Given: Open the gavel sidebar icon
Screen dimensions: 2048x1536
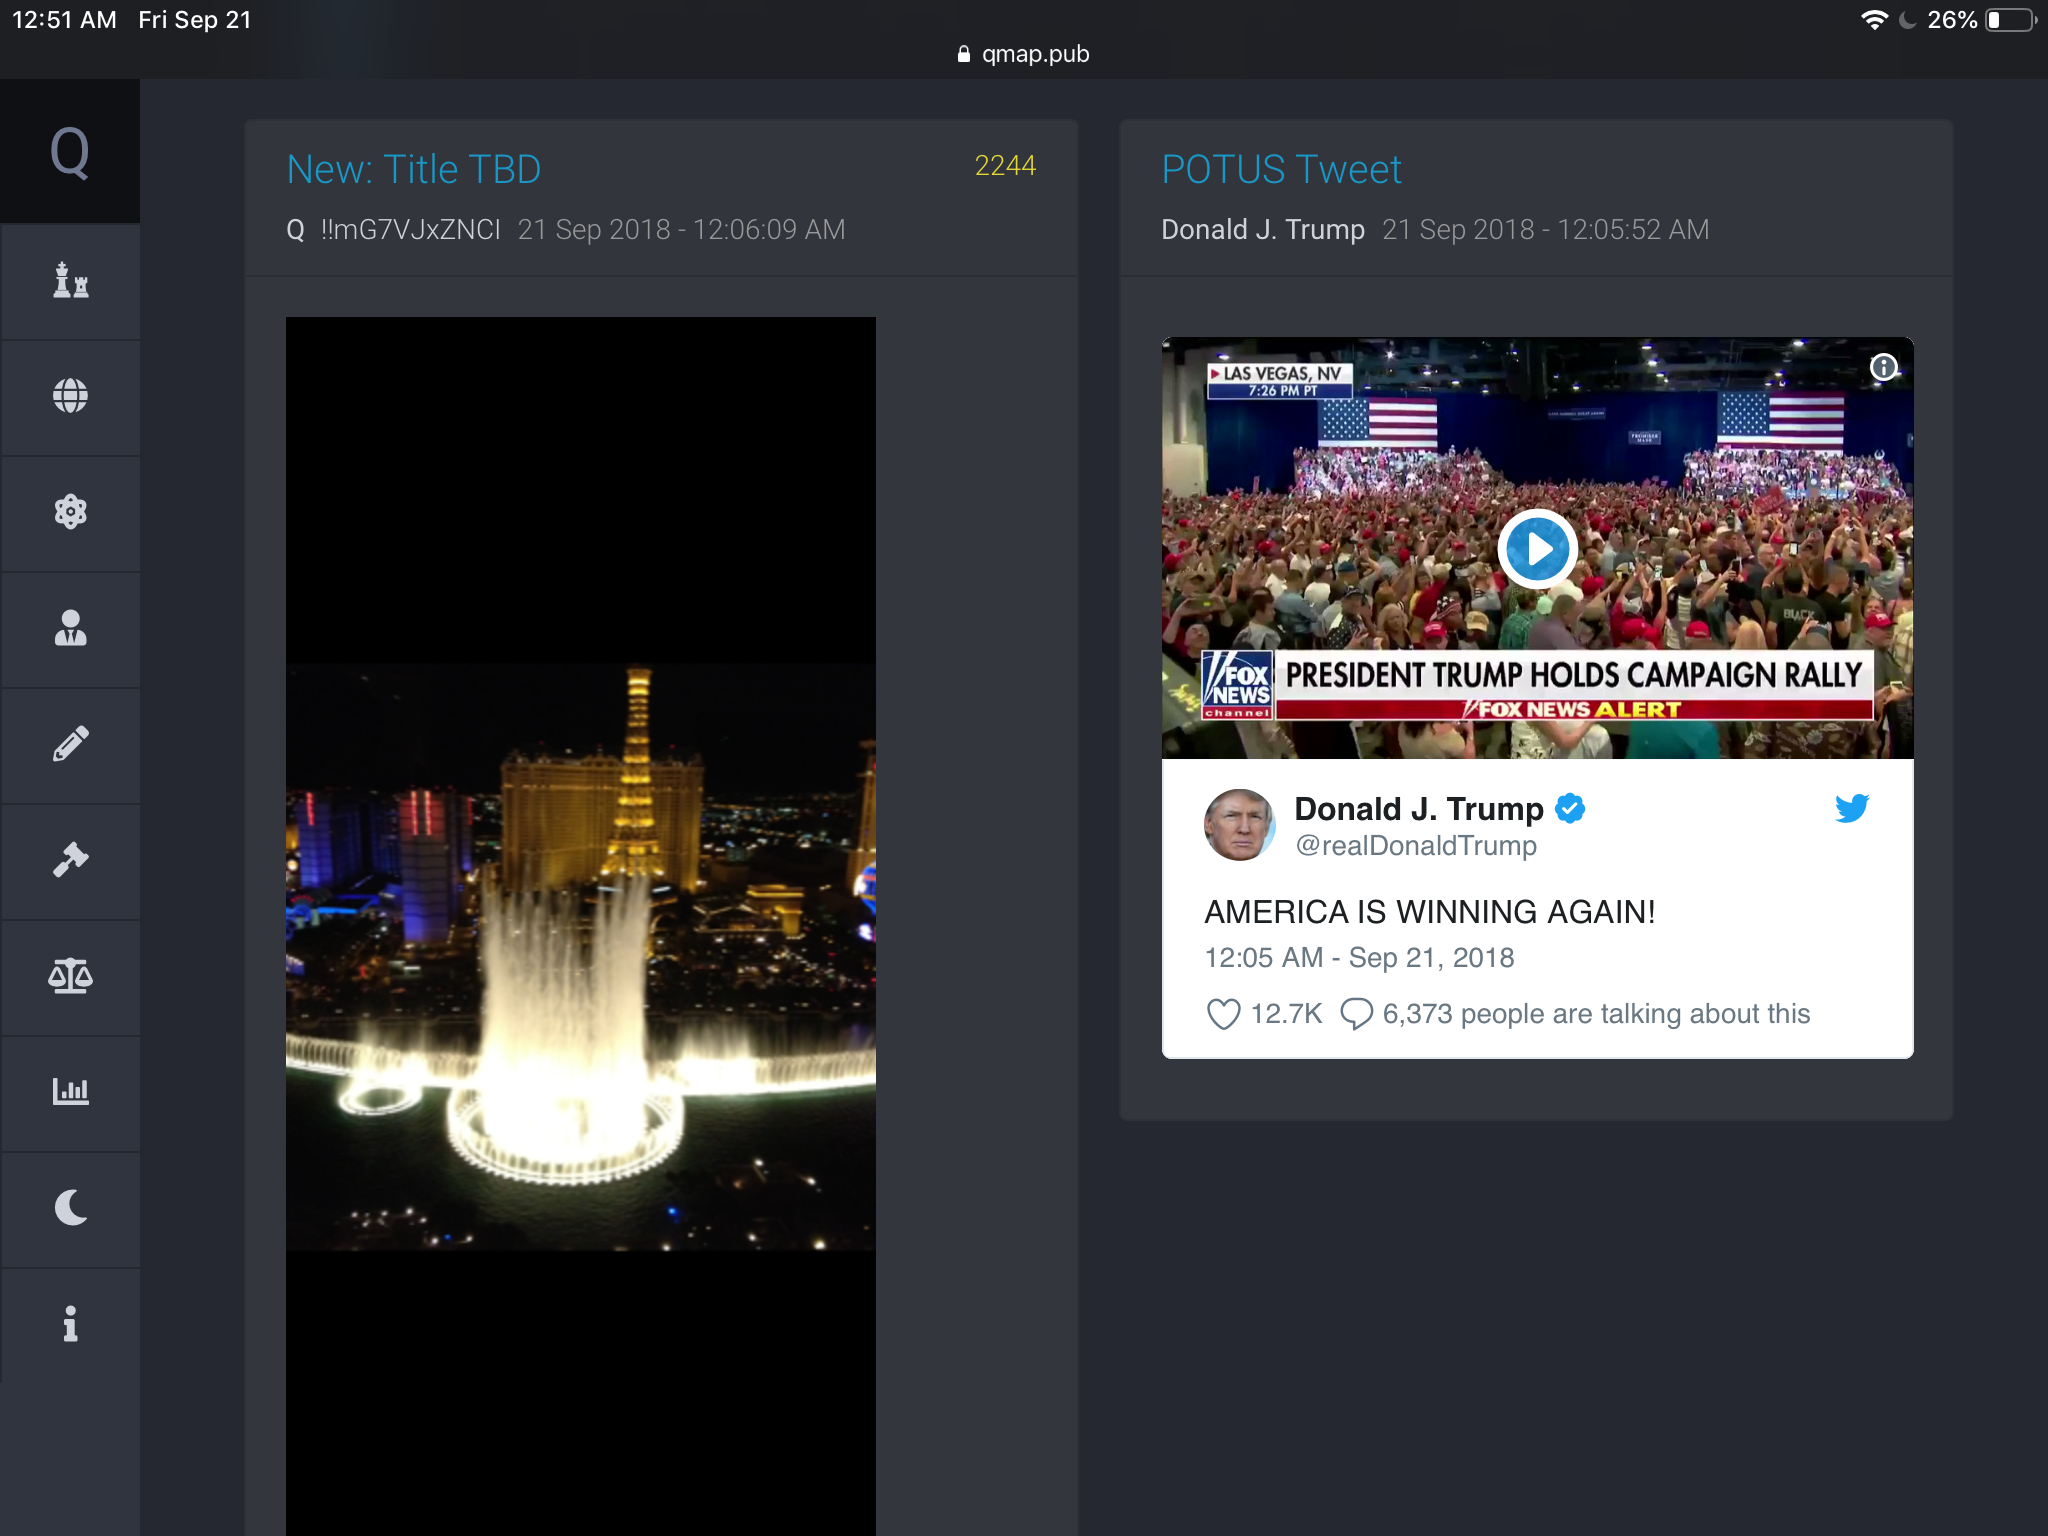Looking at the screenshot, I should (70, 860).
